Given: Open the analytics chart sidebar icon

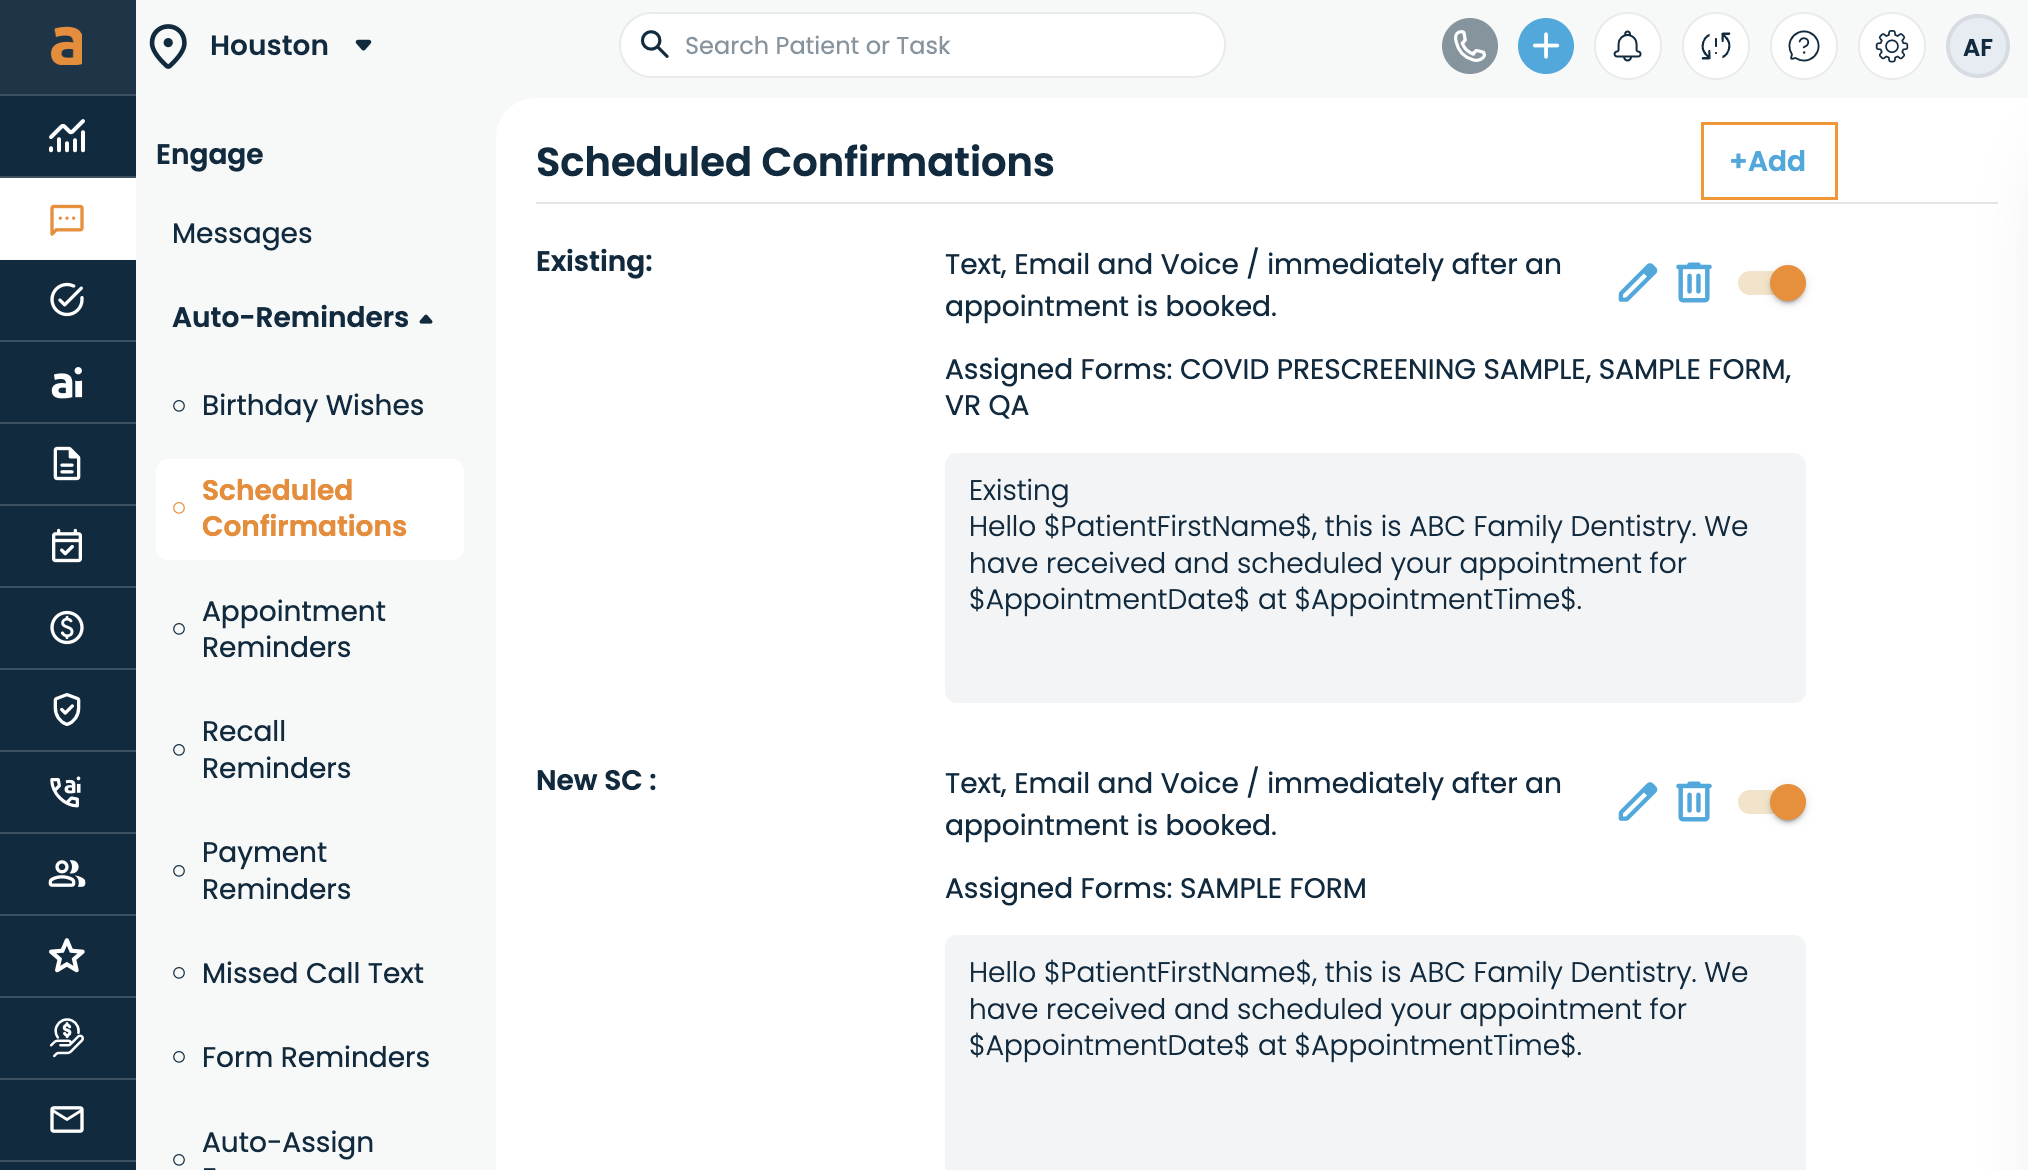Looking at the screenshot, I should [x=67, y=137].
